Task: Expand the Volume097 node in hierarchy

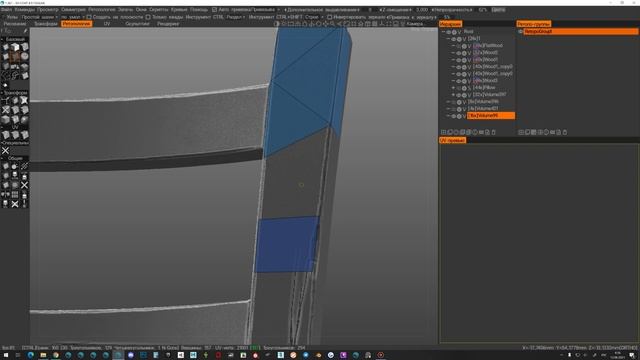Action: [453, 95]
